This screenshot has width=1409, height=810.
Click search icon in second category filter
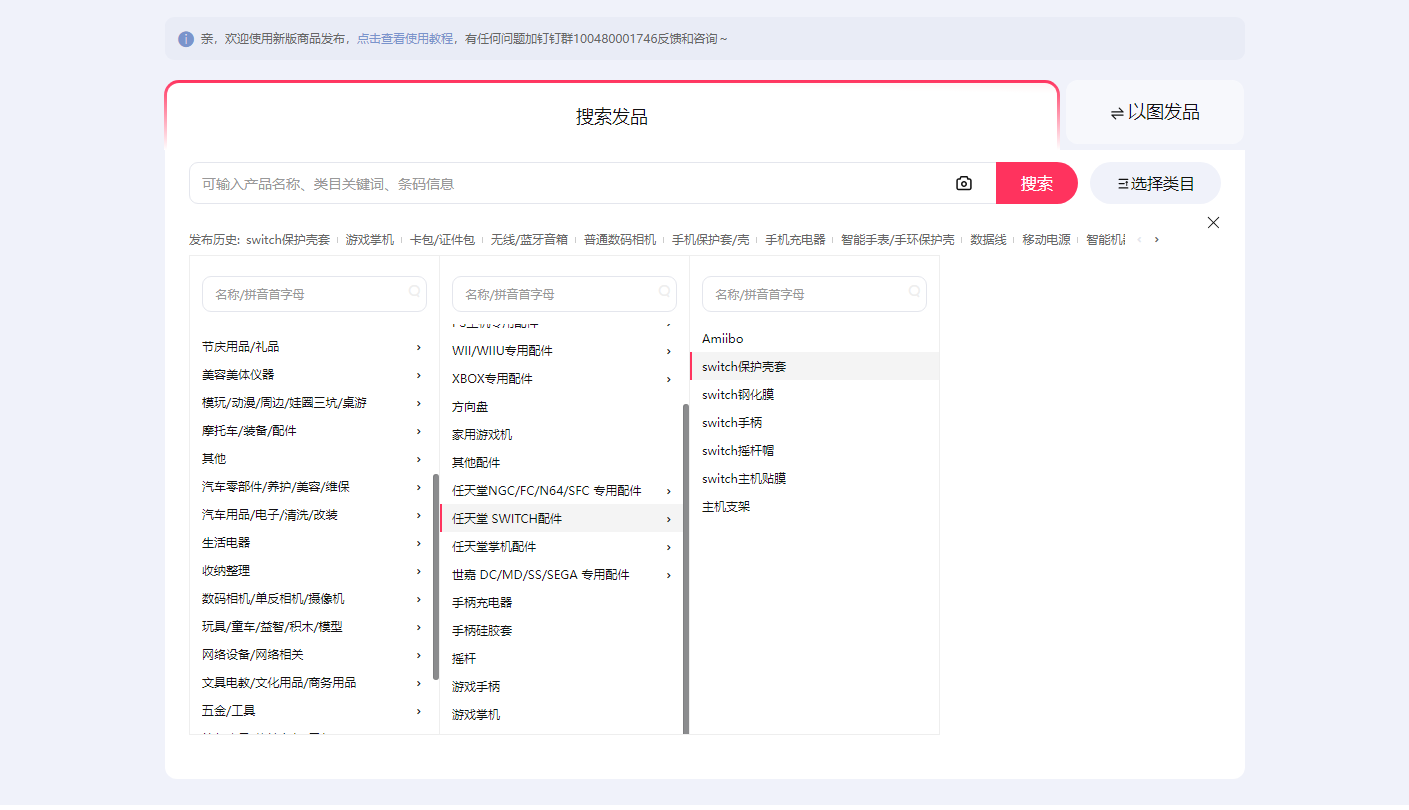pyautogui.click(x=664, y=292)
